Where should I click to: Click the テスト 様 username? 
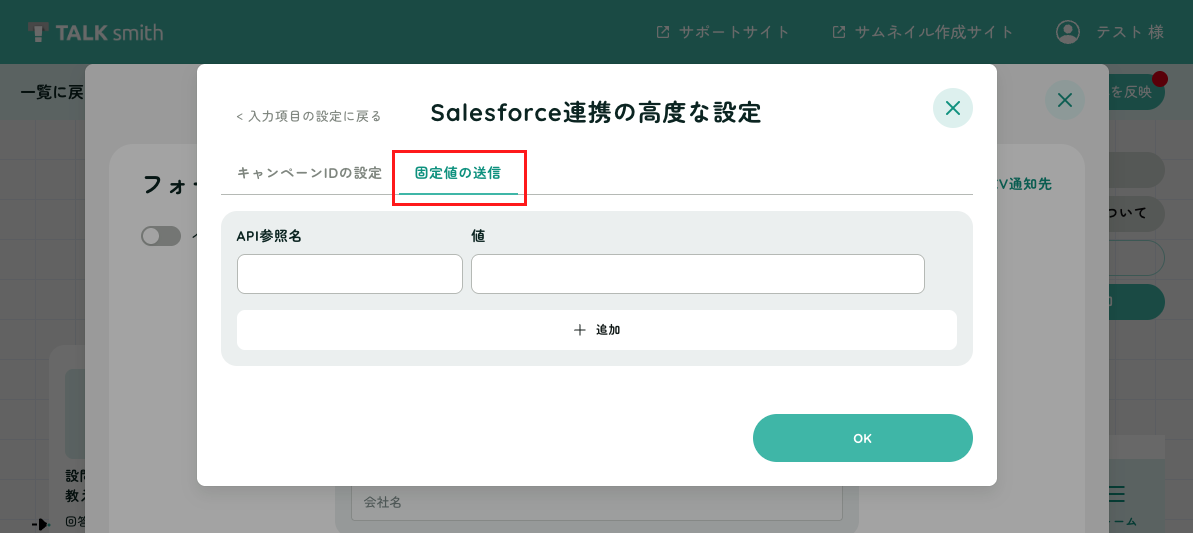point(1130,32)
